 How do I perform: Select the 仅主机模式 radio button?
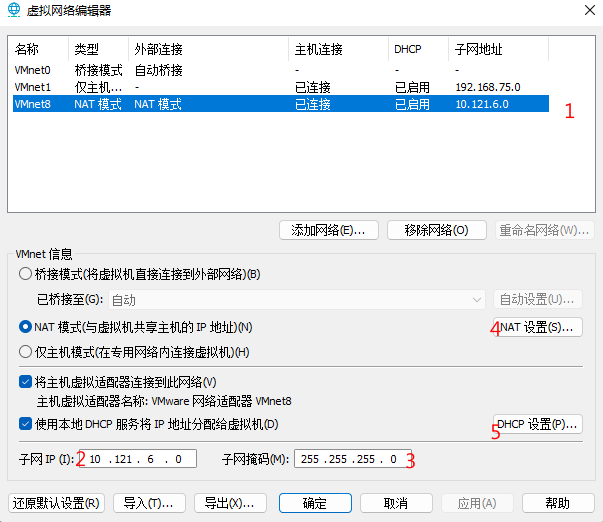[25, 352]
